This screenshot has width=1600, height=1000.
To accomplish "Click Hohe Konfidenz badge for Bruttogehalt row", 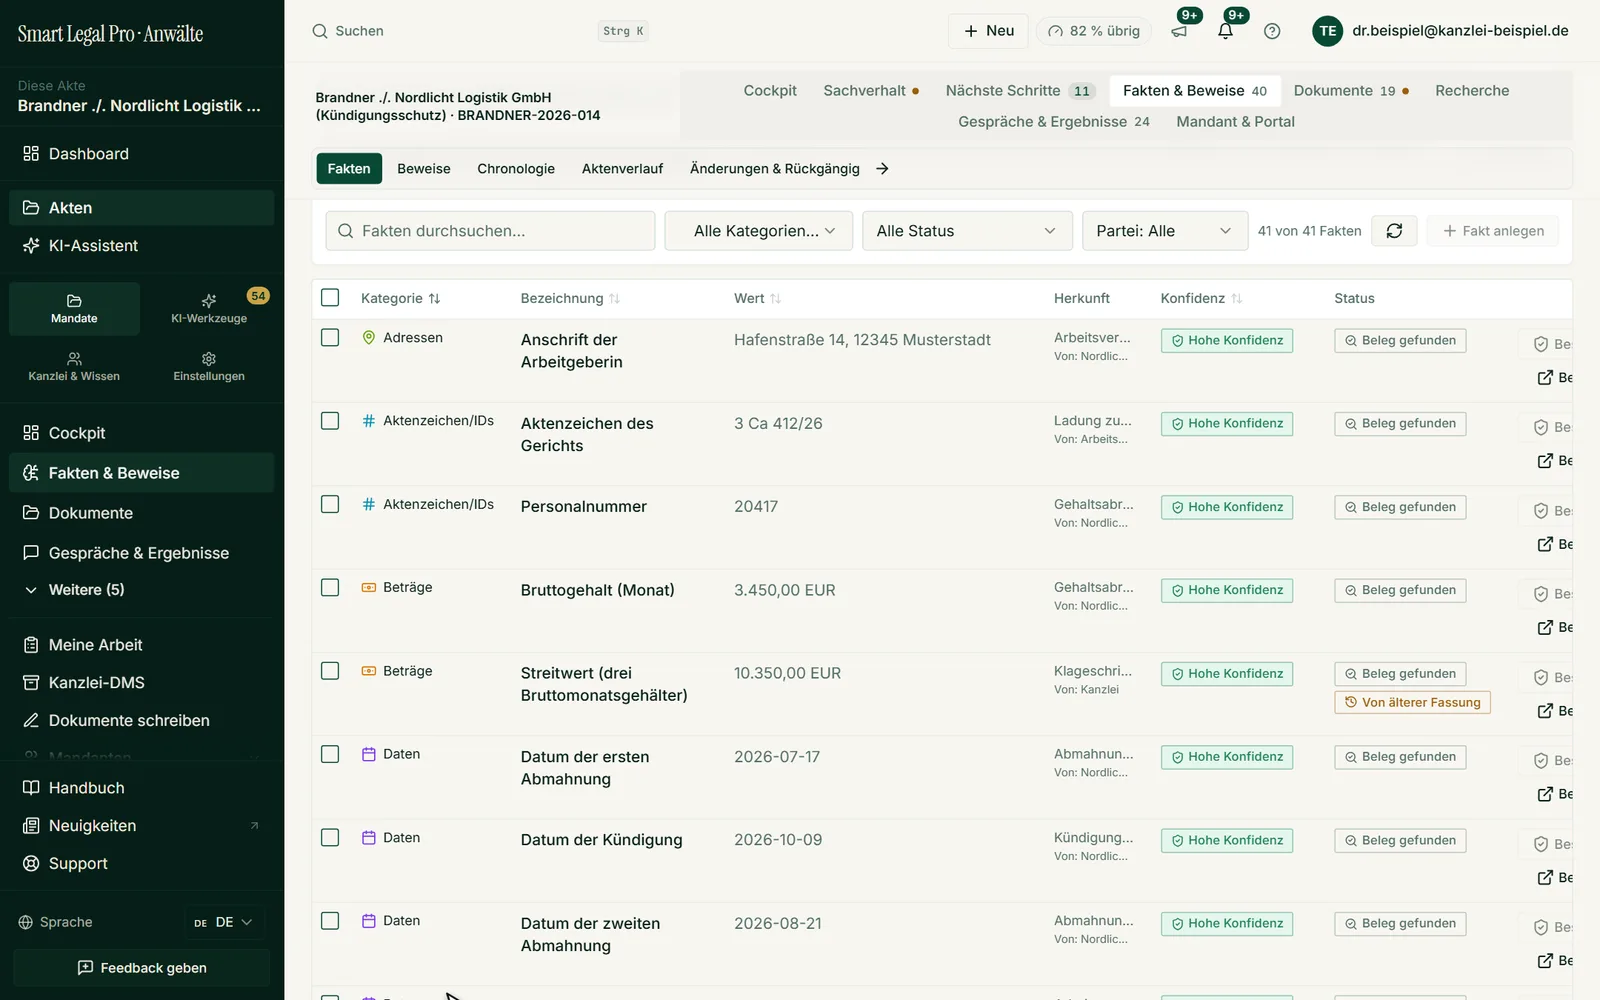I will click(1227, 590).
